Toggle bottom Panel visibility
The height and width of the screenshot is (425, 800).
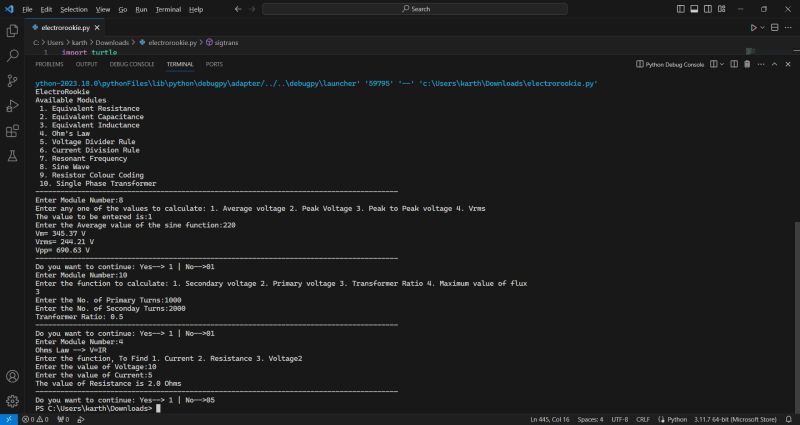point(694,9)
